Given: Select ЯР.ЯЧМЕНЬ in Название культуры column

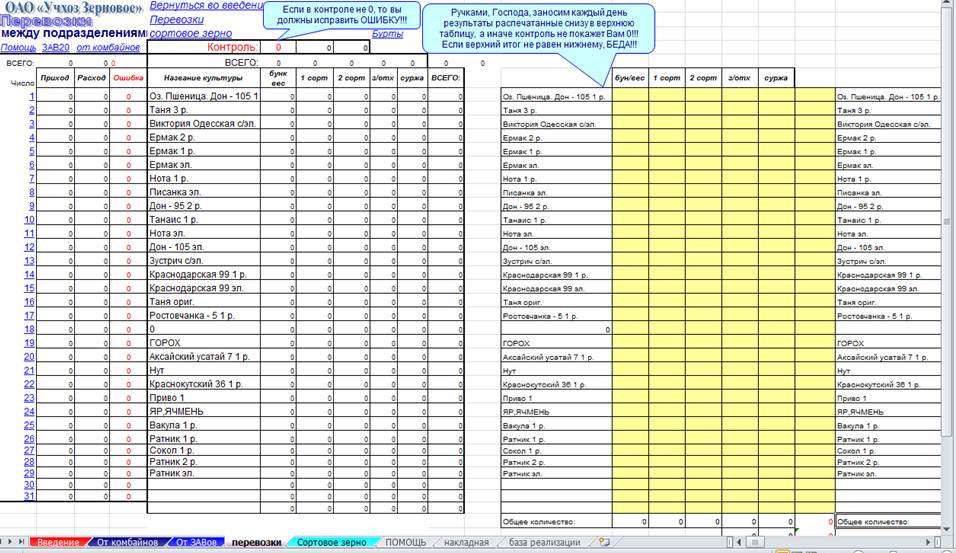Looking at the screenshot, I should coord(204,411).
